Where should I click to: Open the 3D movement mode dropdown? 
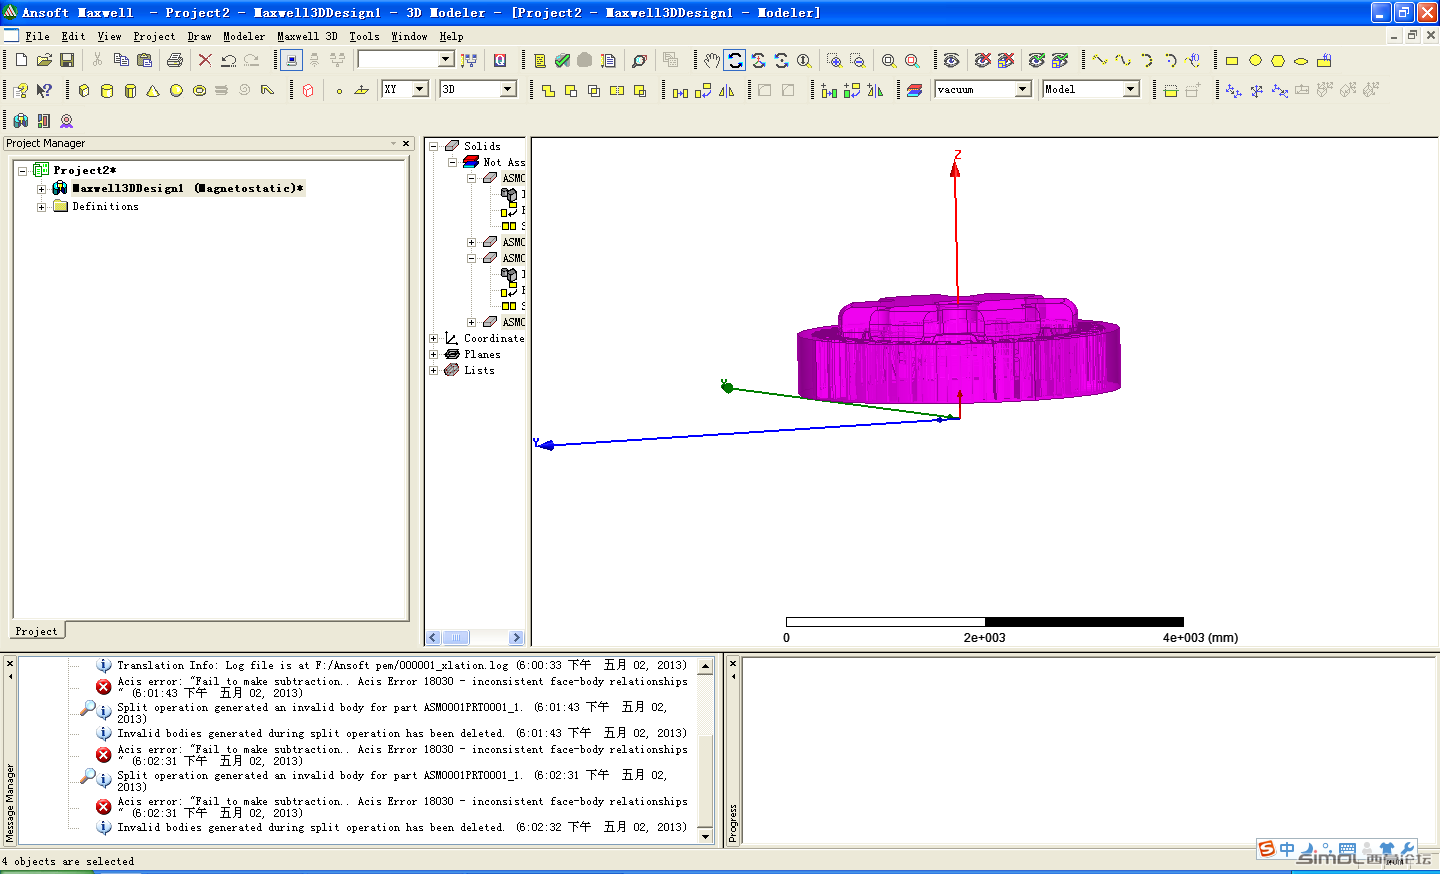[x=508, y=89]
